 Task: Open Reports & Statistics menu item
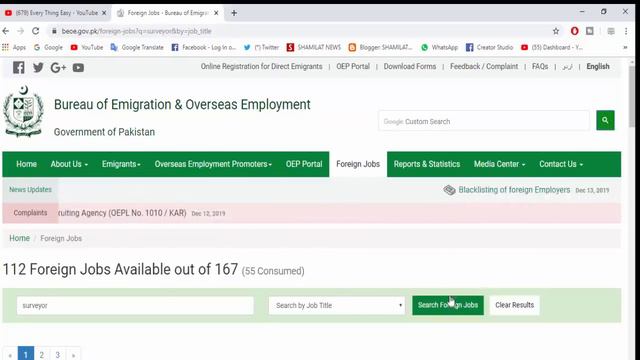click(427, 164)
